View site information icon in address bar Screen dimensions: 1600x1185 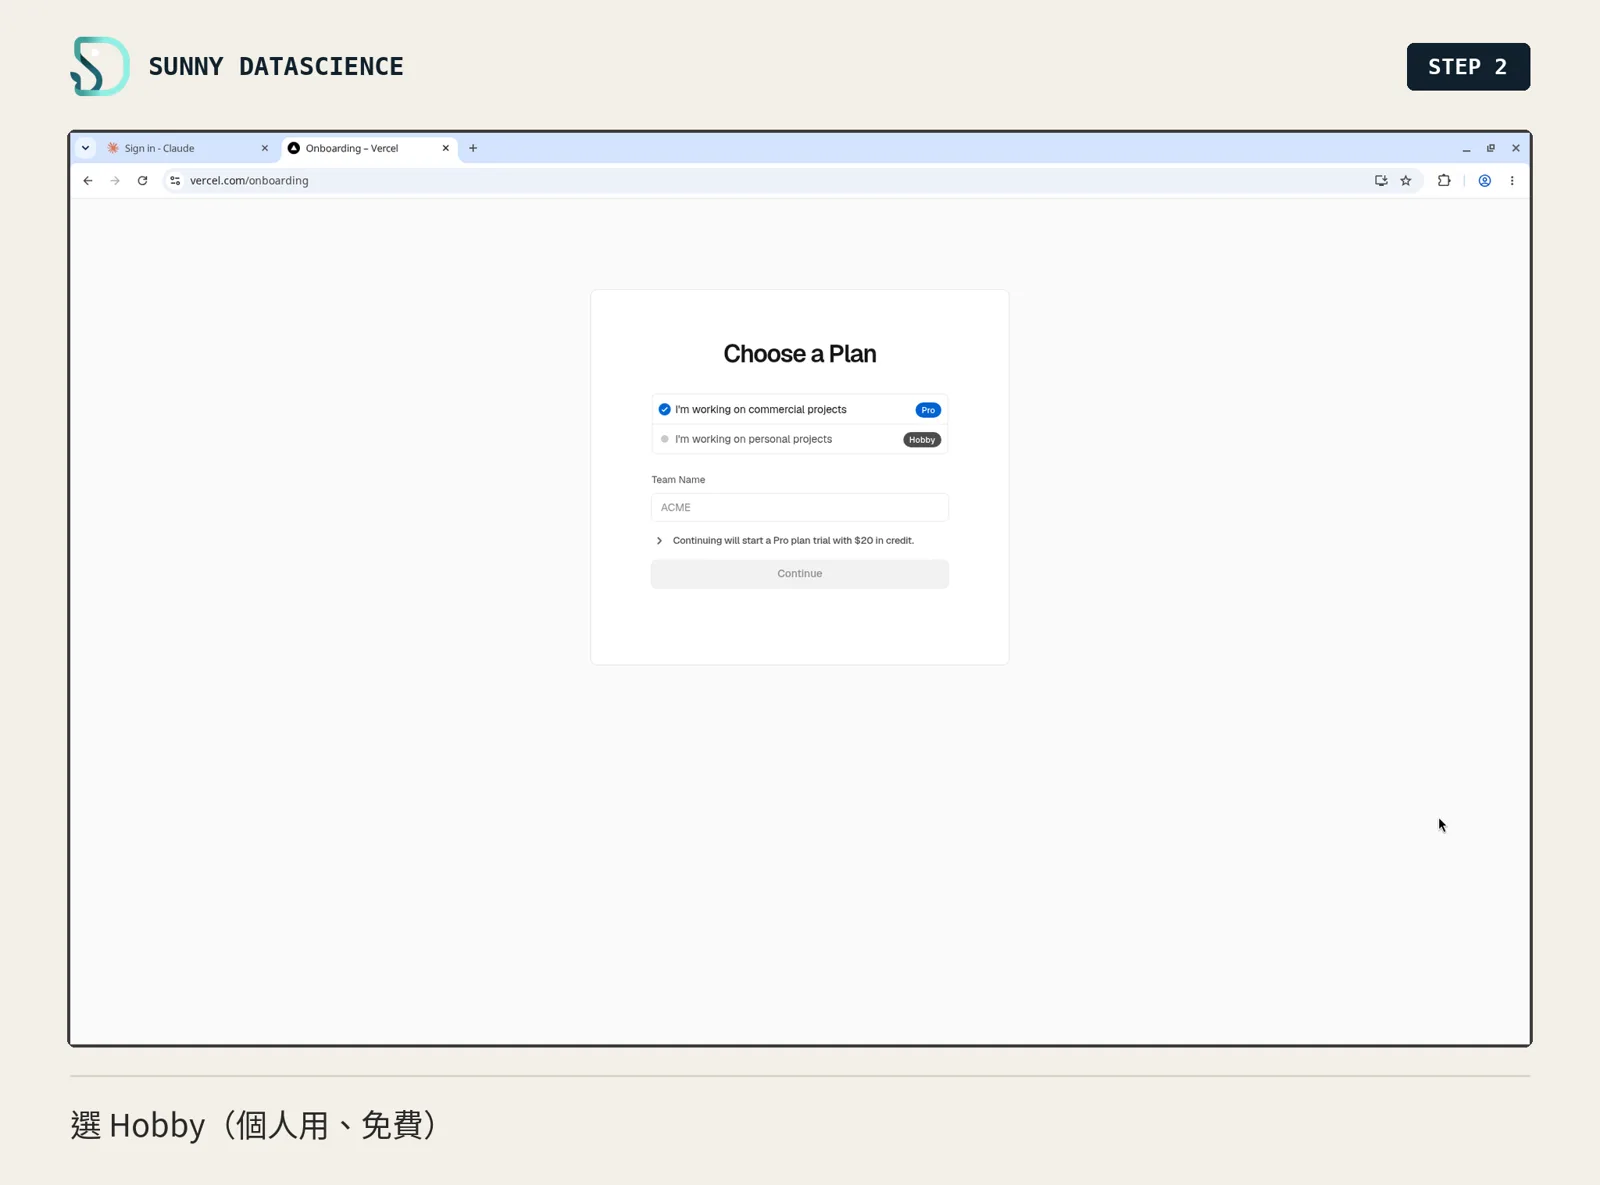tap(175, 181)
